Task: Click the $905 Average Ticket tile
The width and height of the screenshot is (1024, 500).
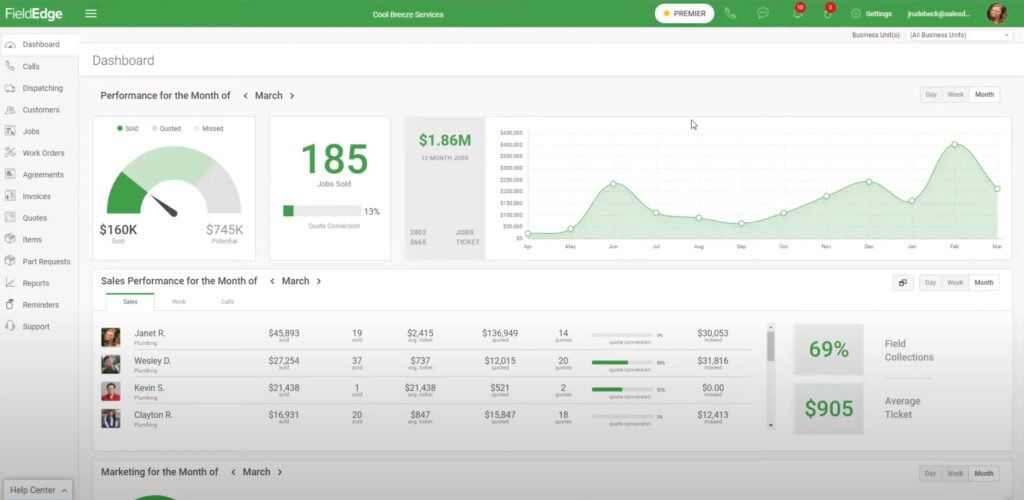Action: pyautogui.click(x=828, y=409)
